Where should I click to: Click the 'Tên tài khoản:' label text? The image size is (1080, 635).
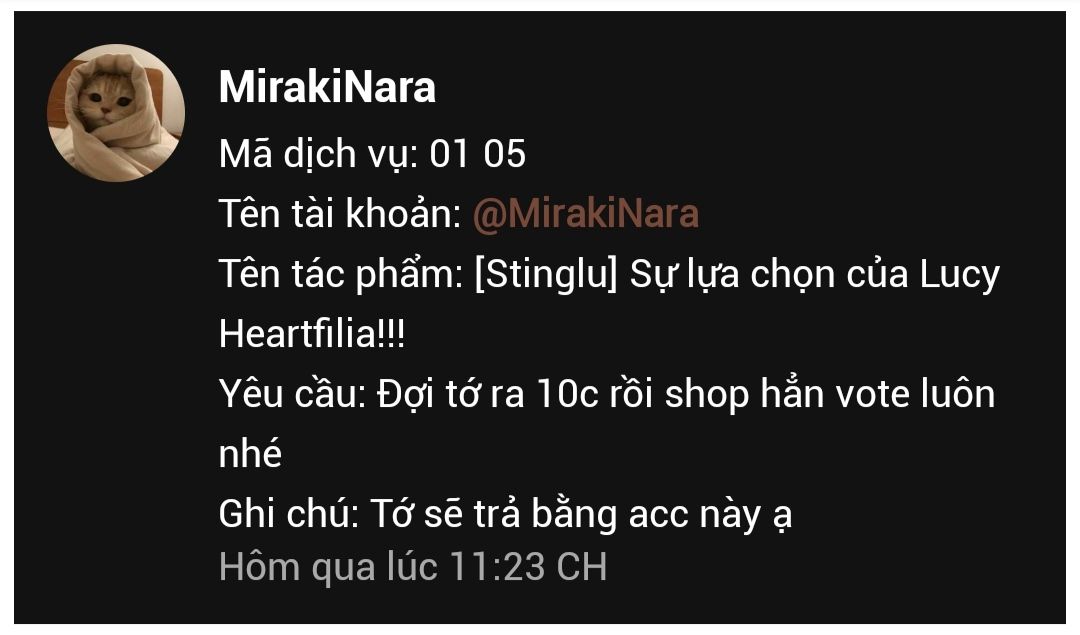340,214
